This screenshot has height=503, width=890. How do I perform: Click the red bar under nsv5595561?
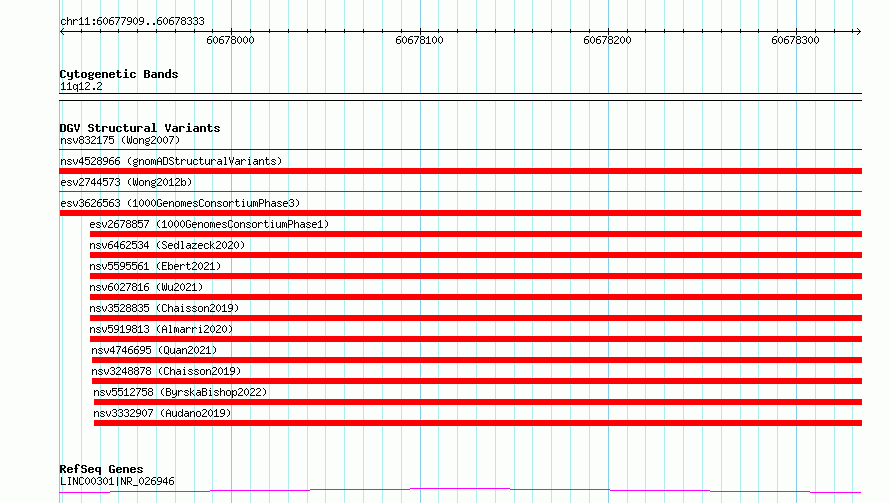click(x=476, y=276)
